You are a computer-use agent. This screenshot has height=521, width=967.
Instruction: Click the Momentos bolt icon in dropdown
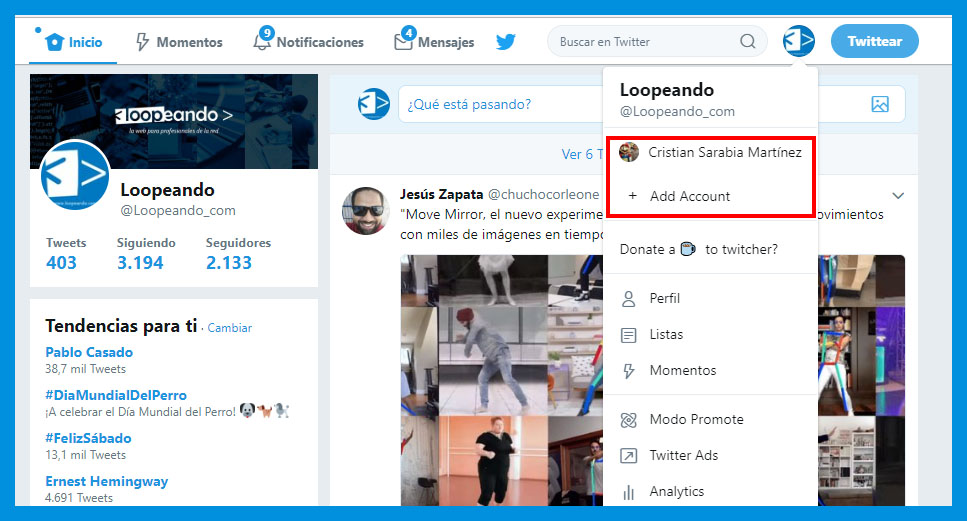click(x=628, y=371)
